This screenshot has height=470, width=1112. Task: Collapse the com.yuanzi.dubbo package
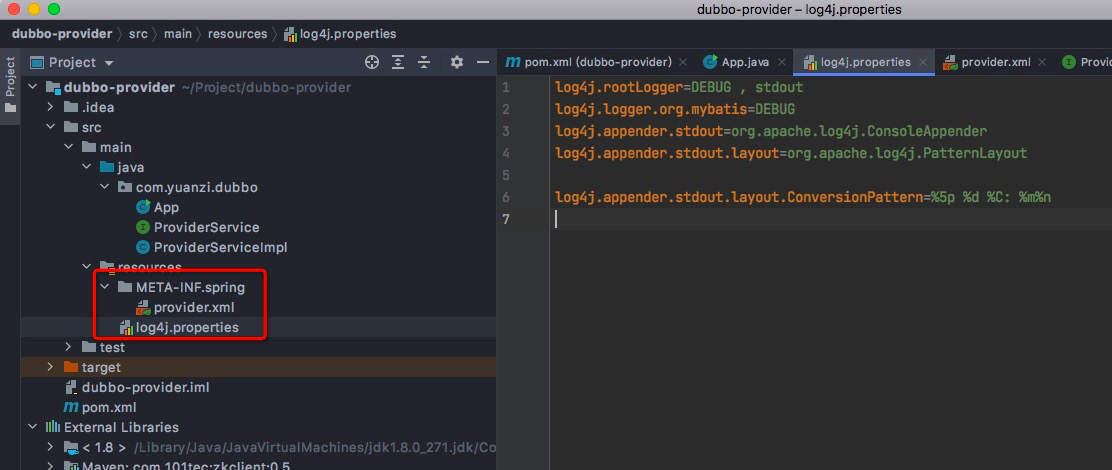click(104, 187)
